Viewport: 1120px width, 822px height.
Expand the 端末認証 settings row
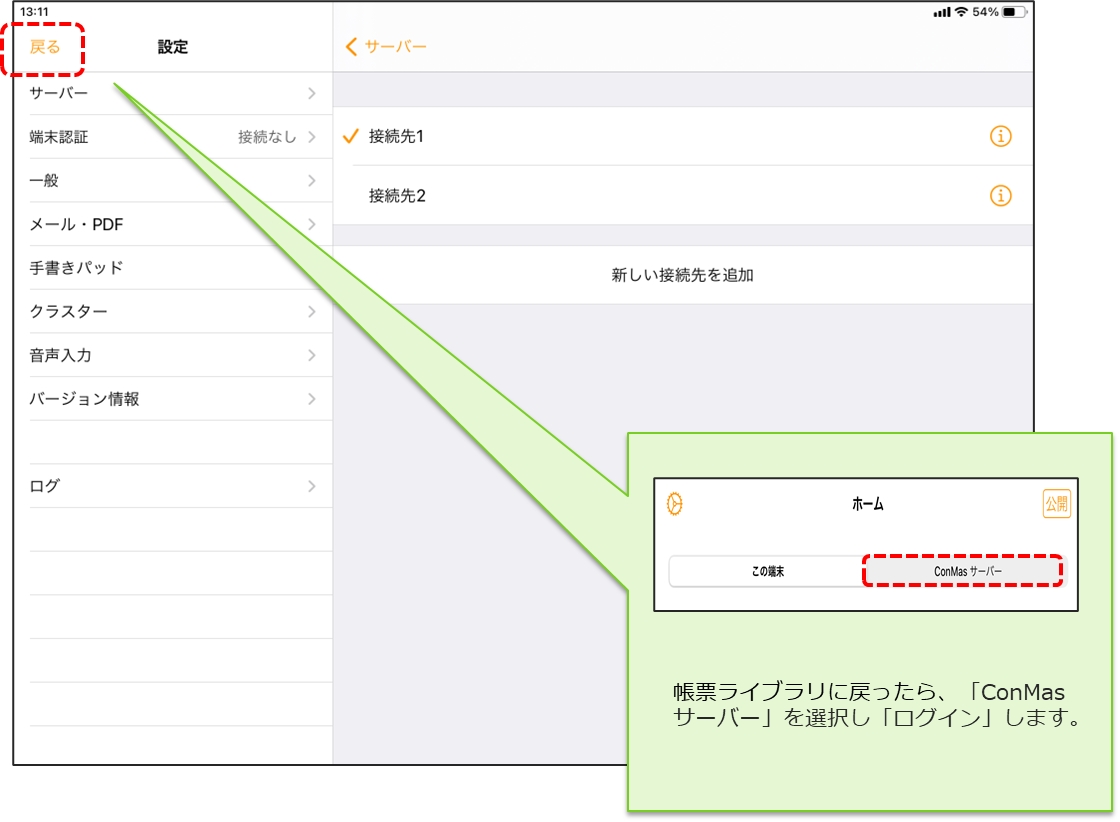[172, 137]
